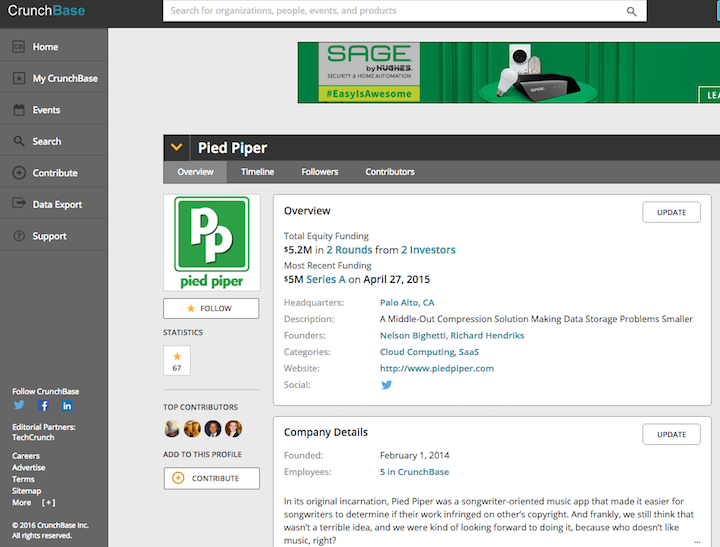This screenshot has width=720, height=547.
Task: Select the first top contributor avatar
Action: 172,429
